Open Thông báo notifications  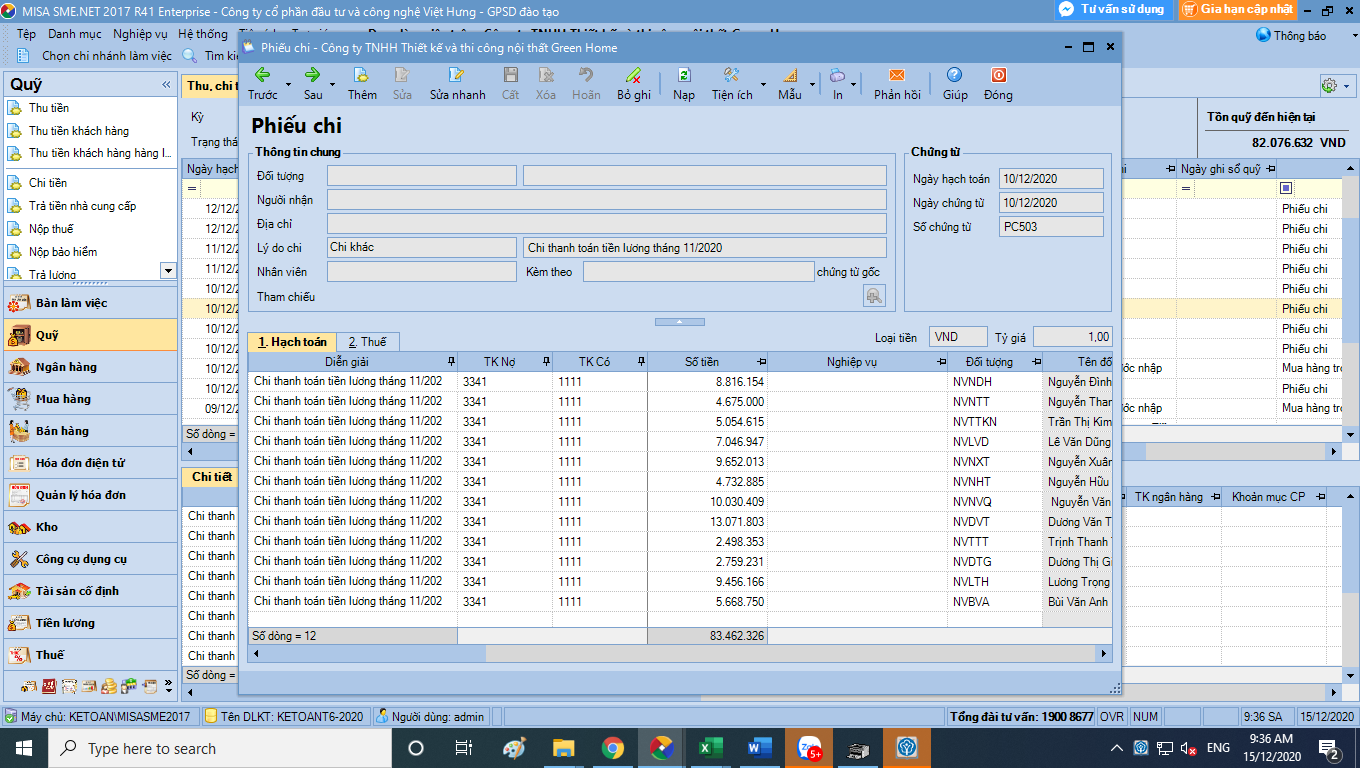[x=1291, y=35]
